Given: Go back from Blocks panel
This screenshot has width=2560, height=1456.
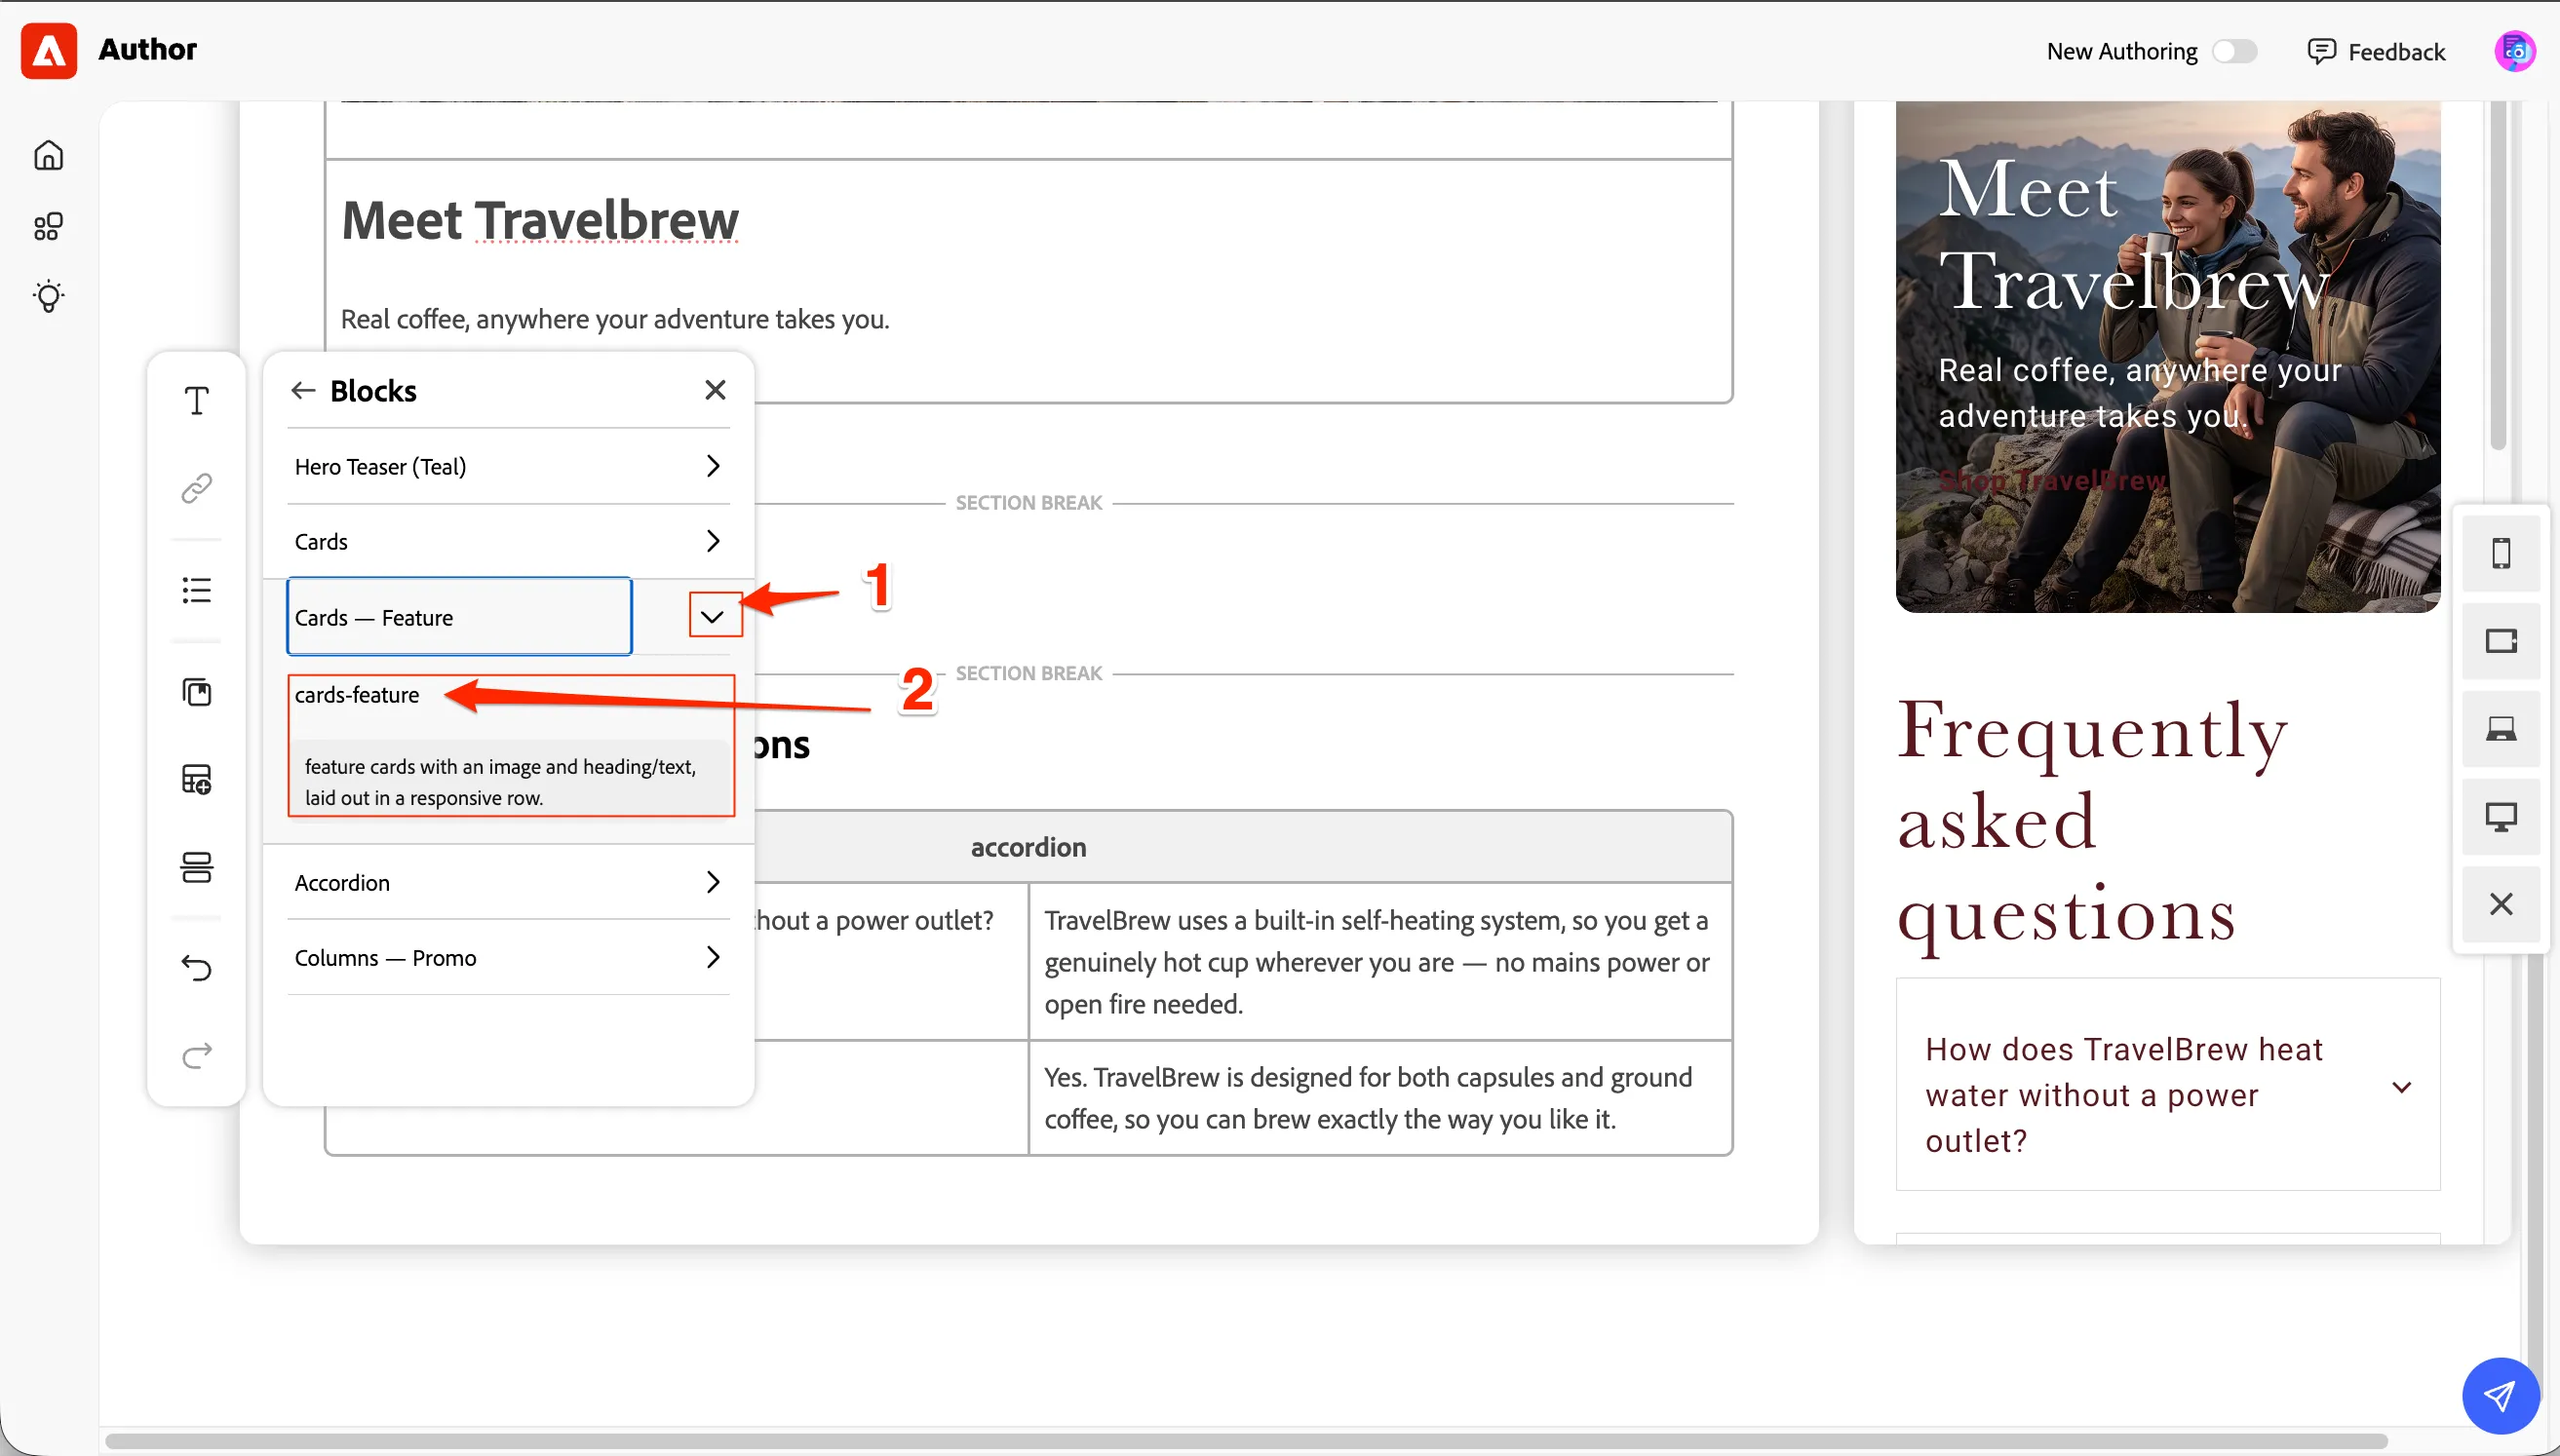Looking at the screenshot, I should tap(303, 390).
